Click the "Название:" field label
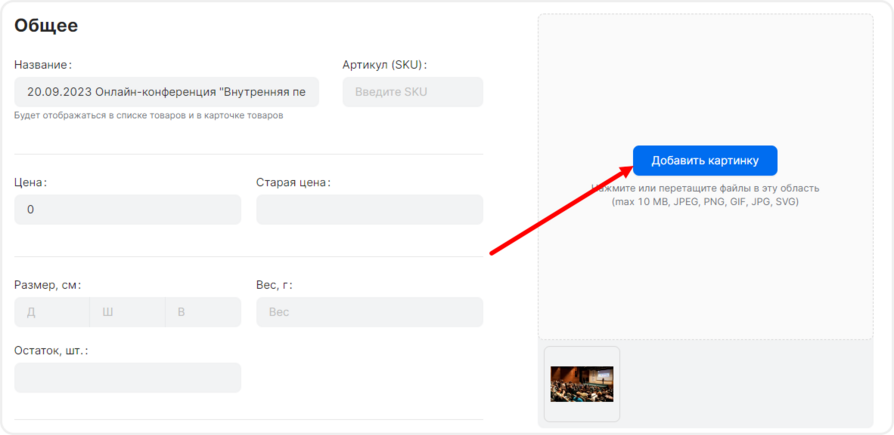The width and height of the screenshot is (894, 435). point(43,65)
